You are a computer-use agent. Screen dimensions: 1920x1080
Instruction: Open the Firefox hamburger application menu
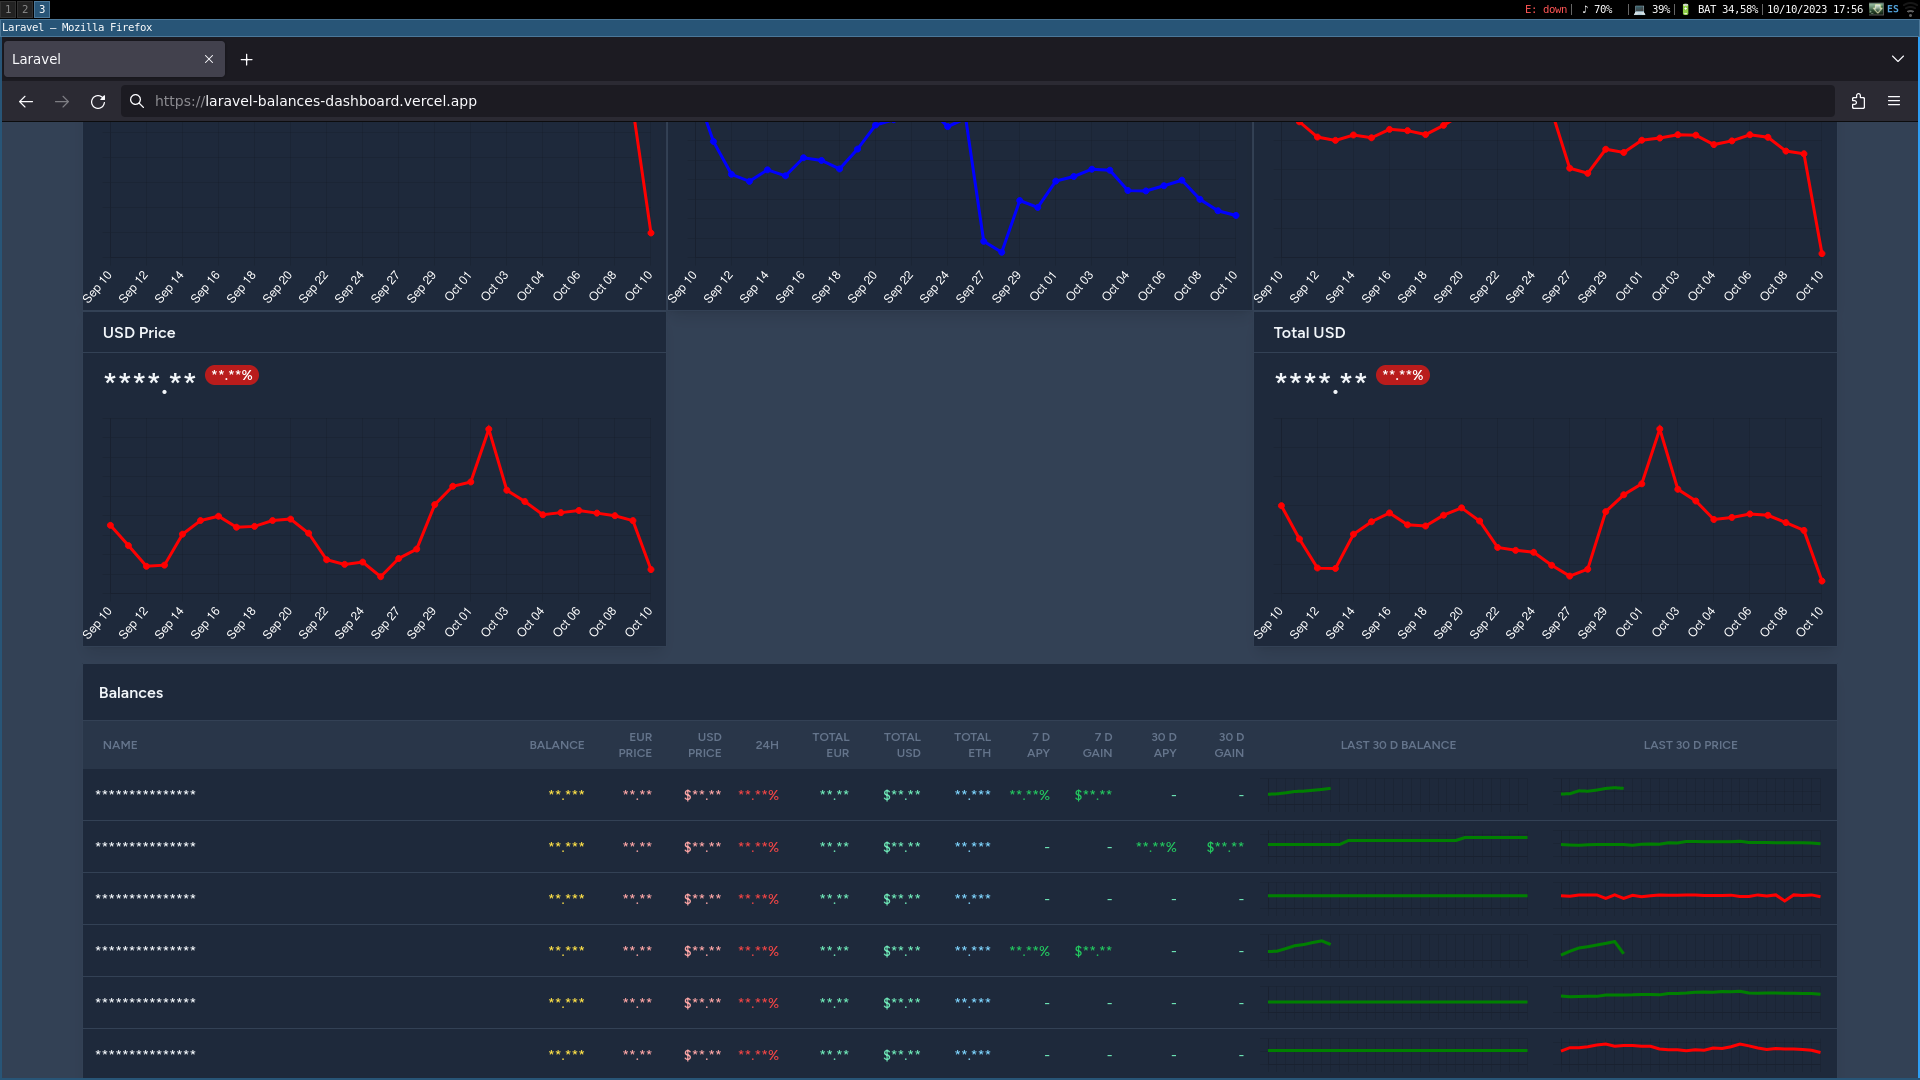1894,101
